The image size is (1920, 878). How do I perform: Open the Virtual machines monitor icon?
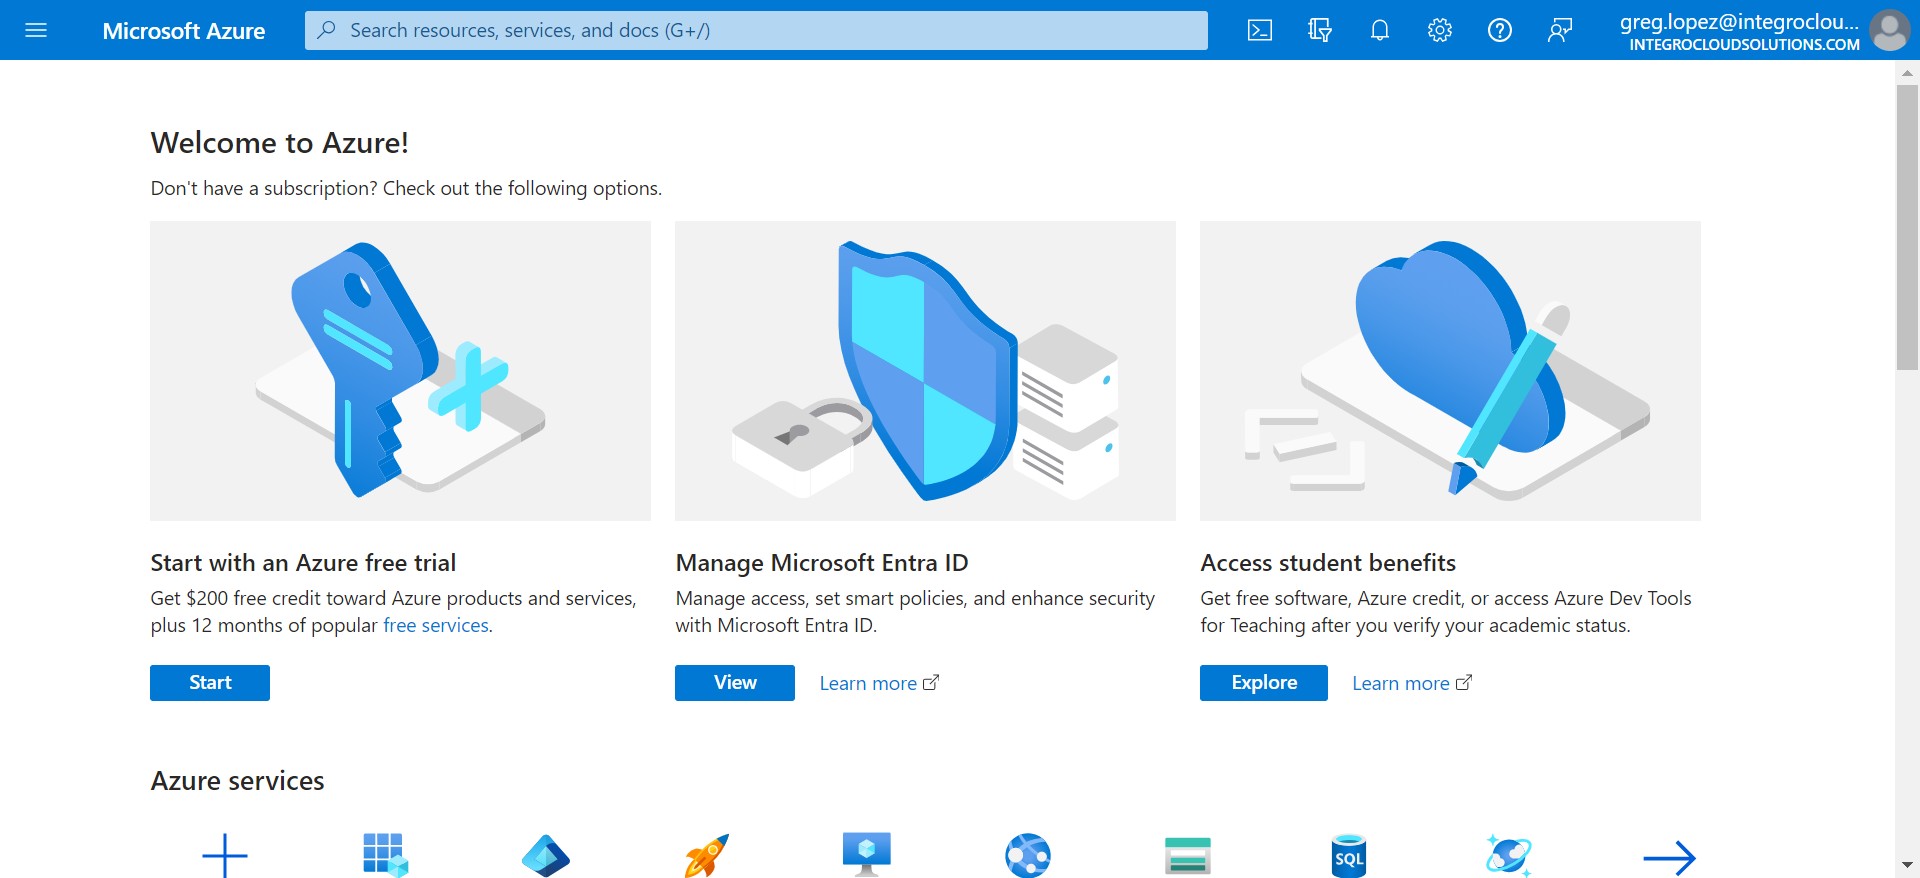(x=867, y=855)
